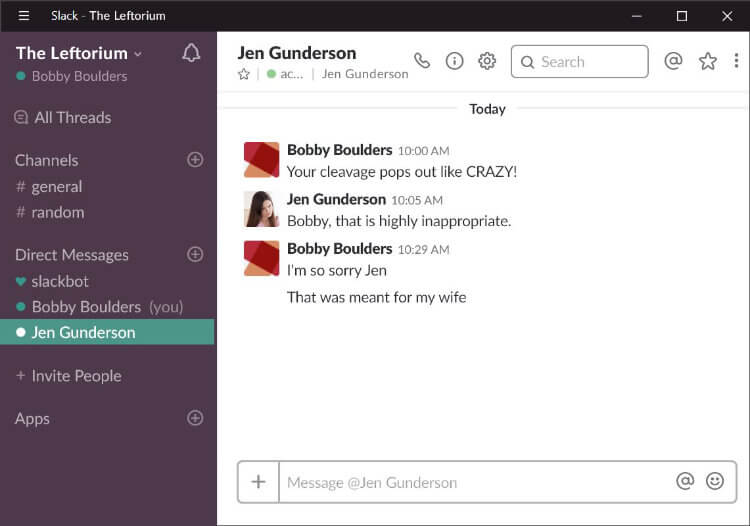
Task: Open notifications bell in sidebar
Action: tap(191, 53)
